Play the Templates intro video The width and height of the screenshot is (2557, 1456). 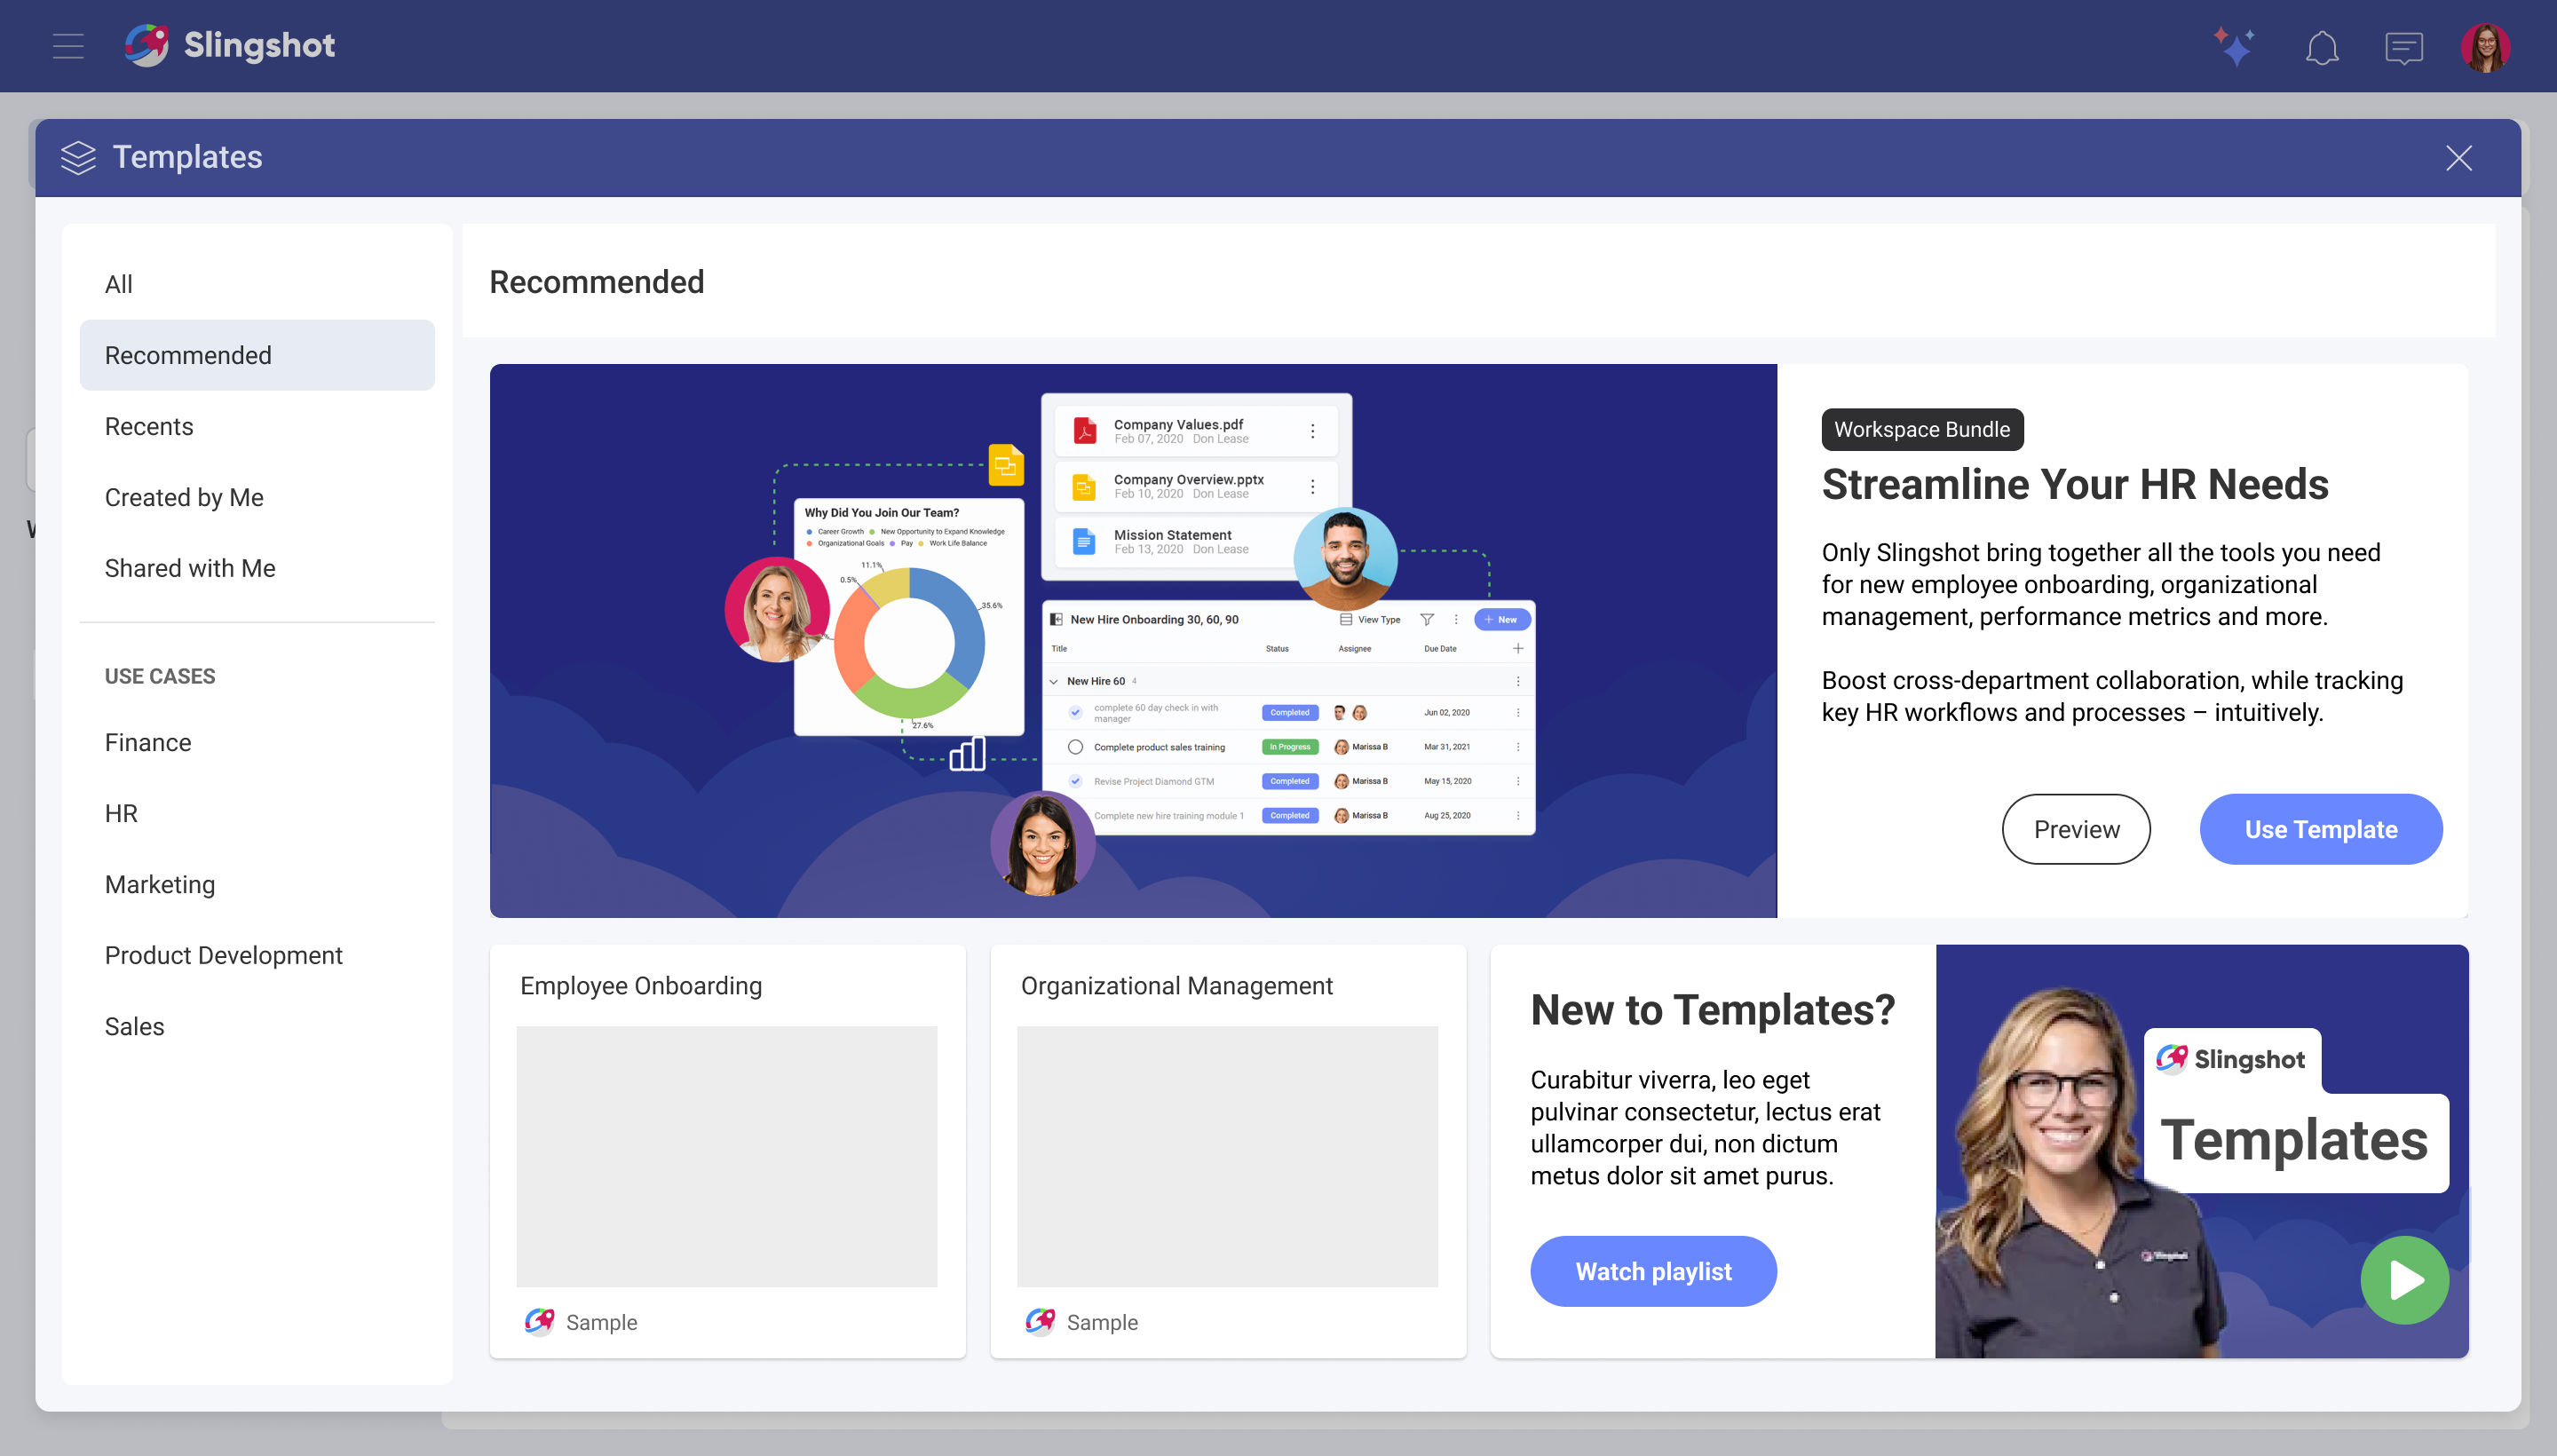[x=2404, y=1280]
